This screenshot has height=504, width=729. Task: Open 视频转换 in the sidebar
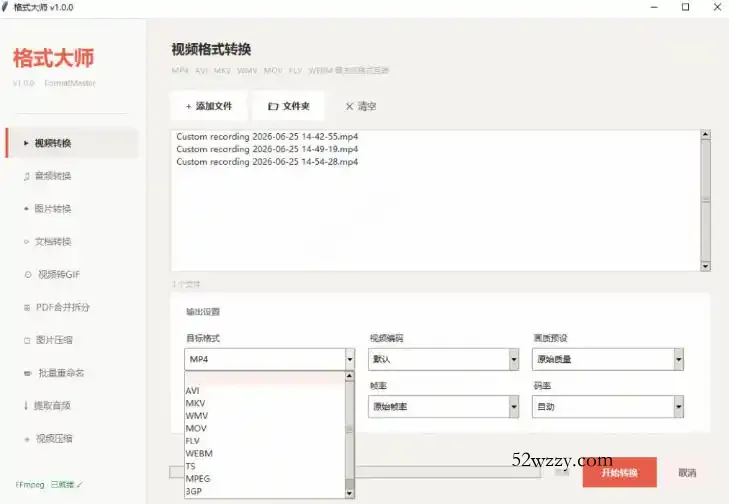pos(72,143)
